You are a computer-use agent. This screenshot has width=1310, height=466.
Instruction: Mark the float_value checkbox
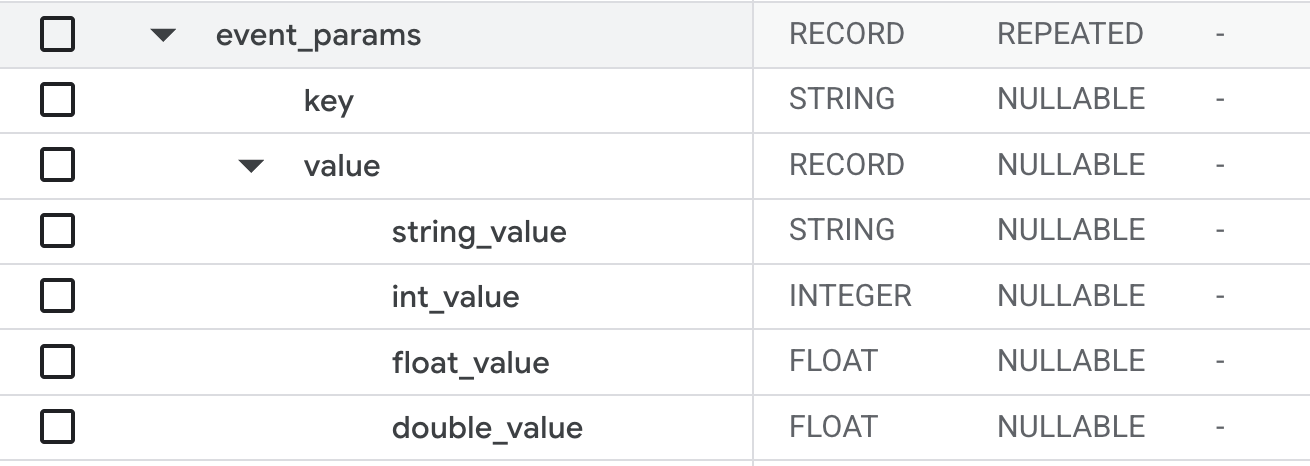coord(57,362)
